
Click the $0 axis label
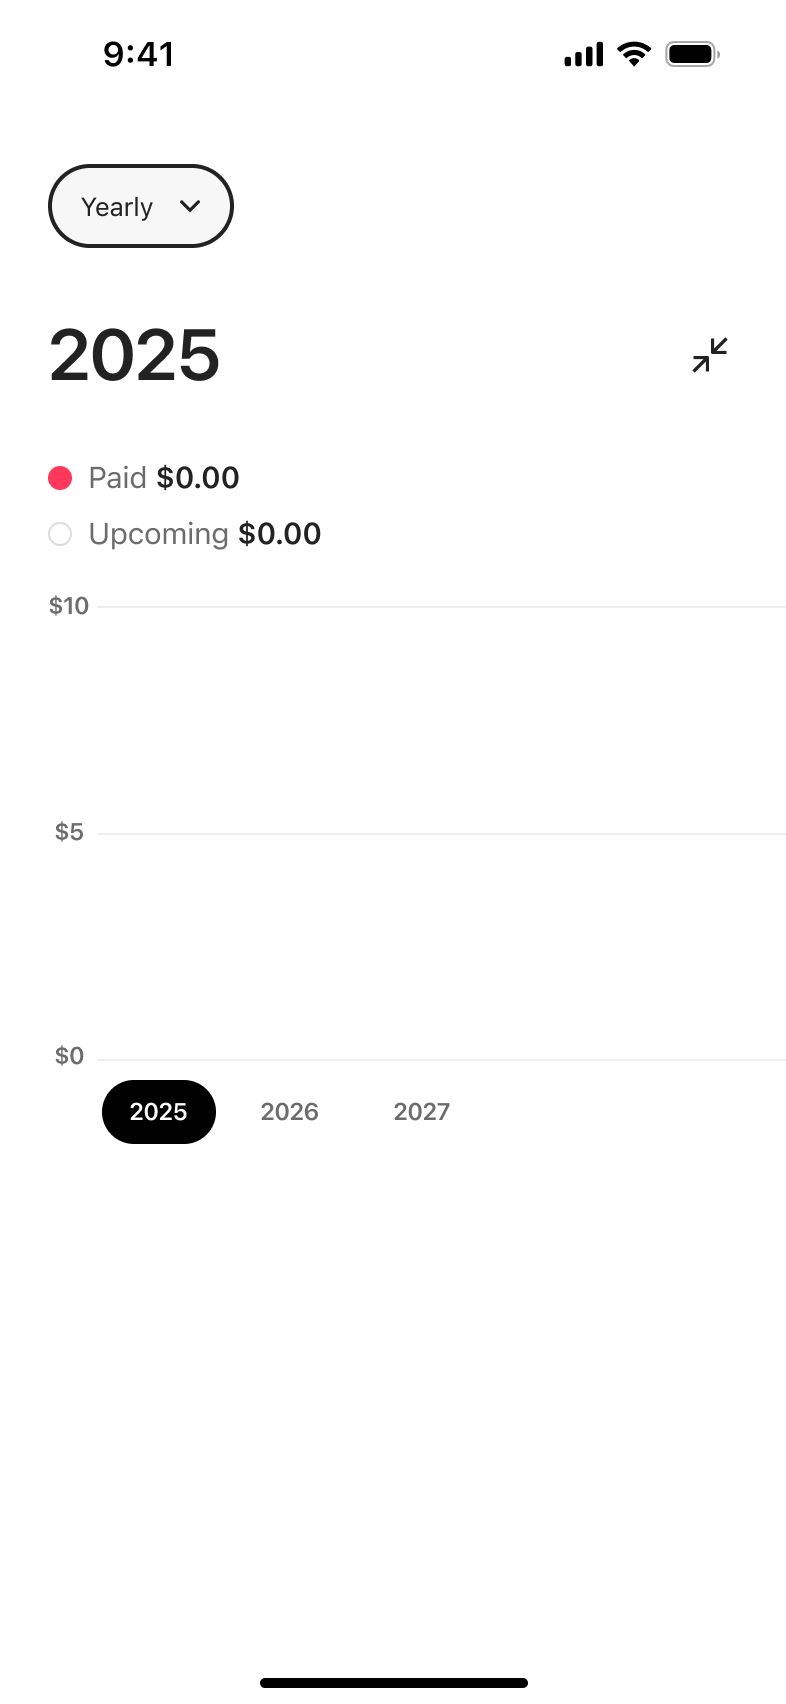(x=69, y=1056)
